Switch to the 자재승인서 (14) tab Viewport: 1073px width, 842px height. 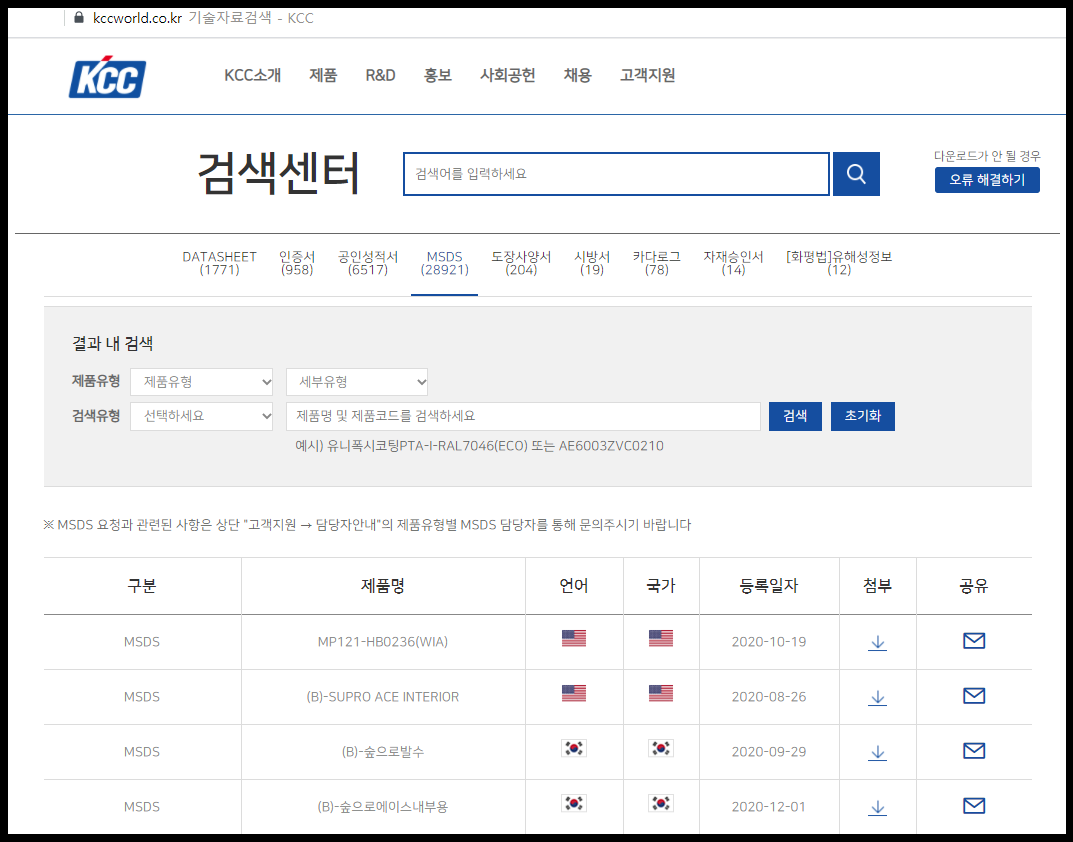coord(733,263)
